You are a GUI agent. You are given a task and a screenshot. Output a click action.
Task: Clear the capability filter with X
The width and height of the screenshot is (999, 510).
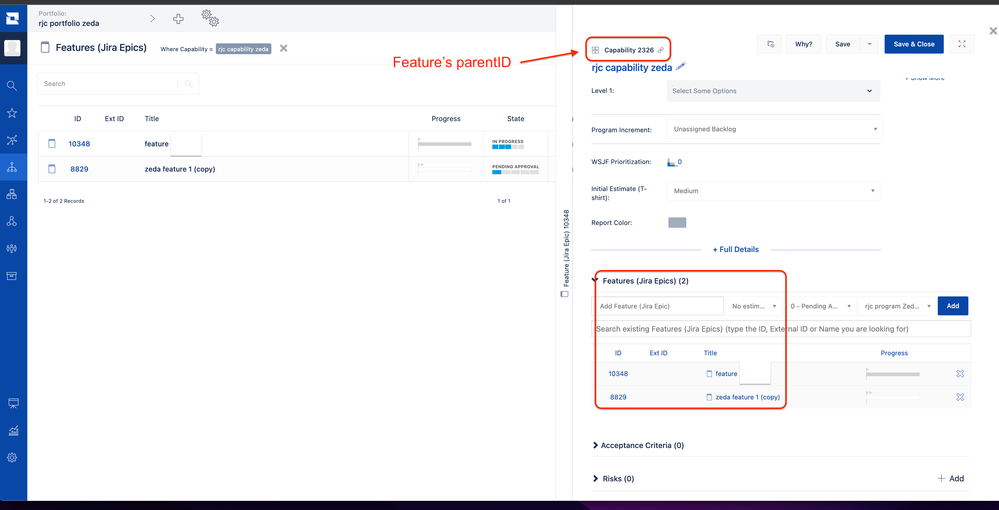pyautogui.click(x=284, y=48)
